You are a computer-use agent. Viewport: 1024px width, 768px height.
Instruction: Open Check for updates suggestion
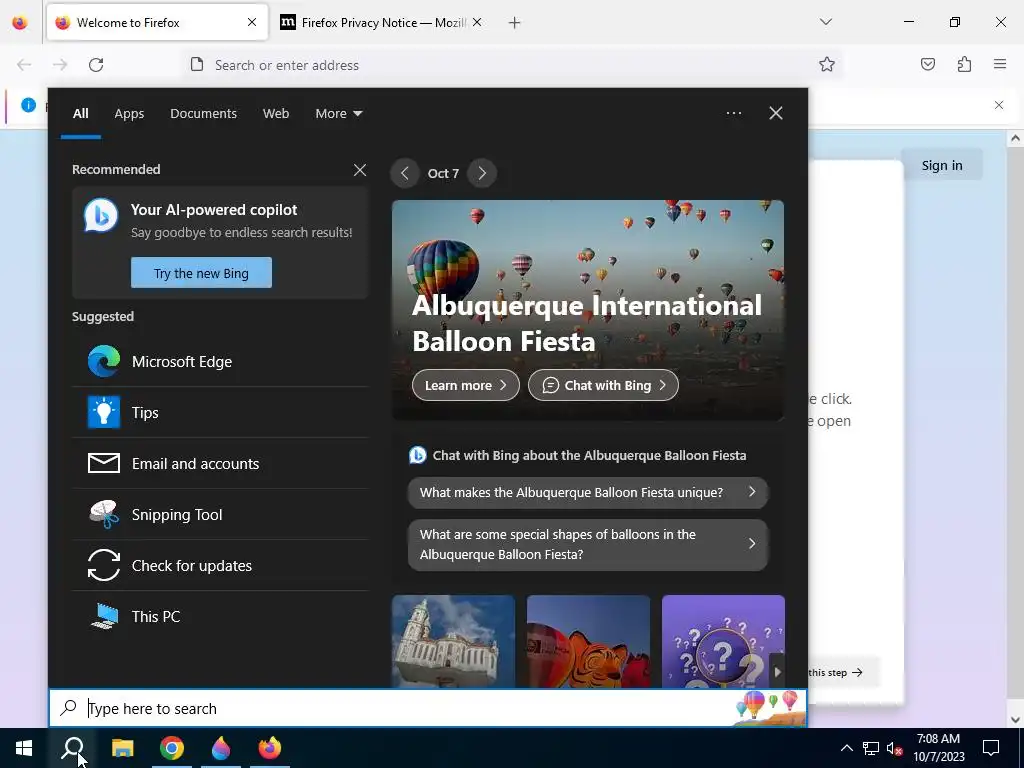220,566
